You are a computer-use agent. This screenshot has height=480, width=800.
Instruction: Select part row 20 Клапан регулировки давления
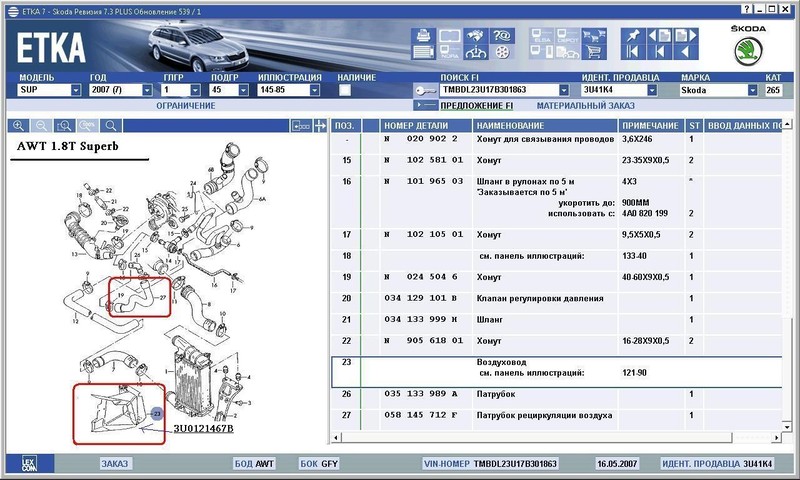[x=540, y=298]
